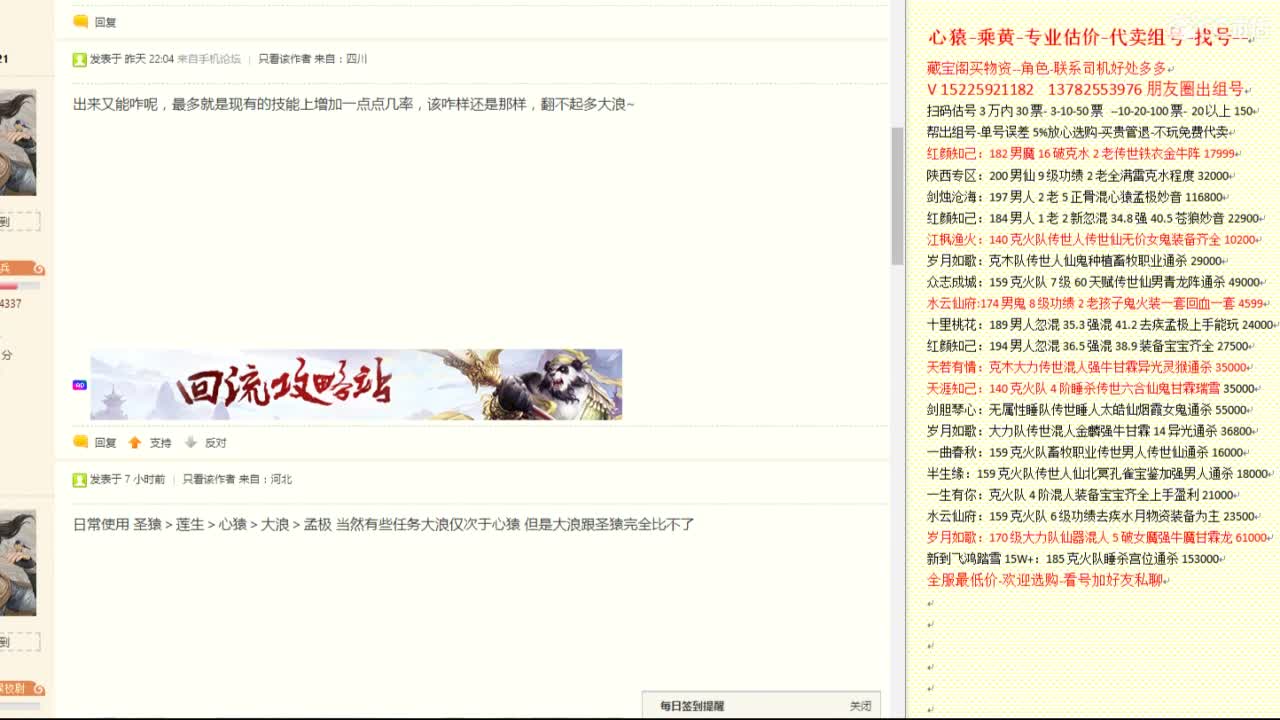Click the post text starting 出来又能咋呢
The height and width of the screenshot is (720, 1280).
tap(353, 104)
